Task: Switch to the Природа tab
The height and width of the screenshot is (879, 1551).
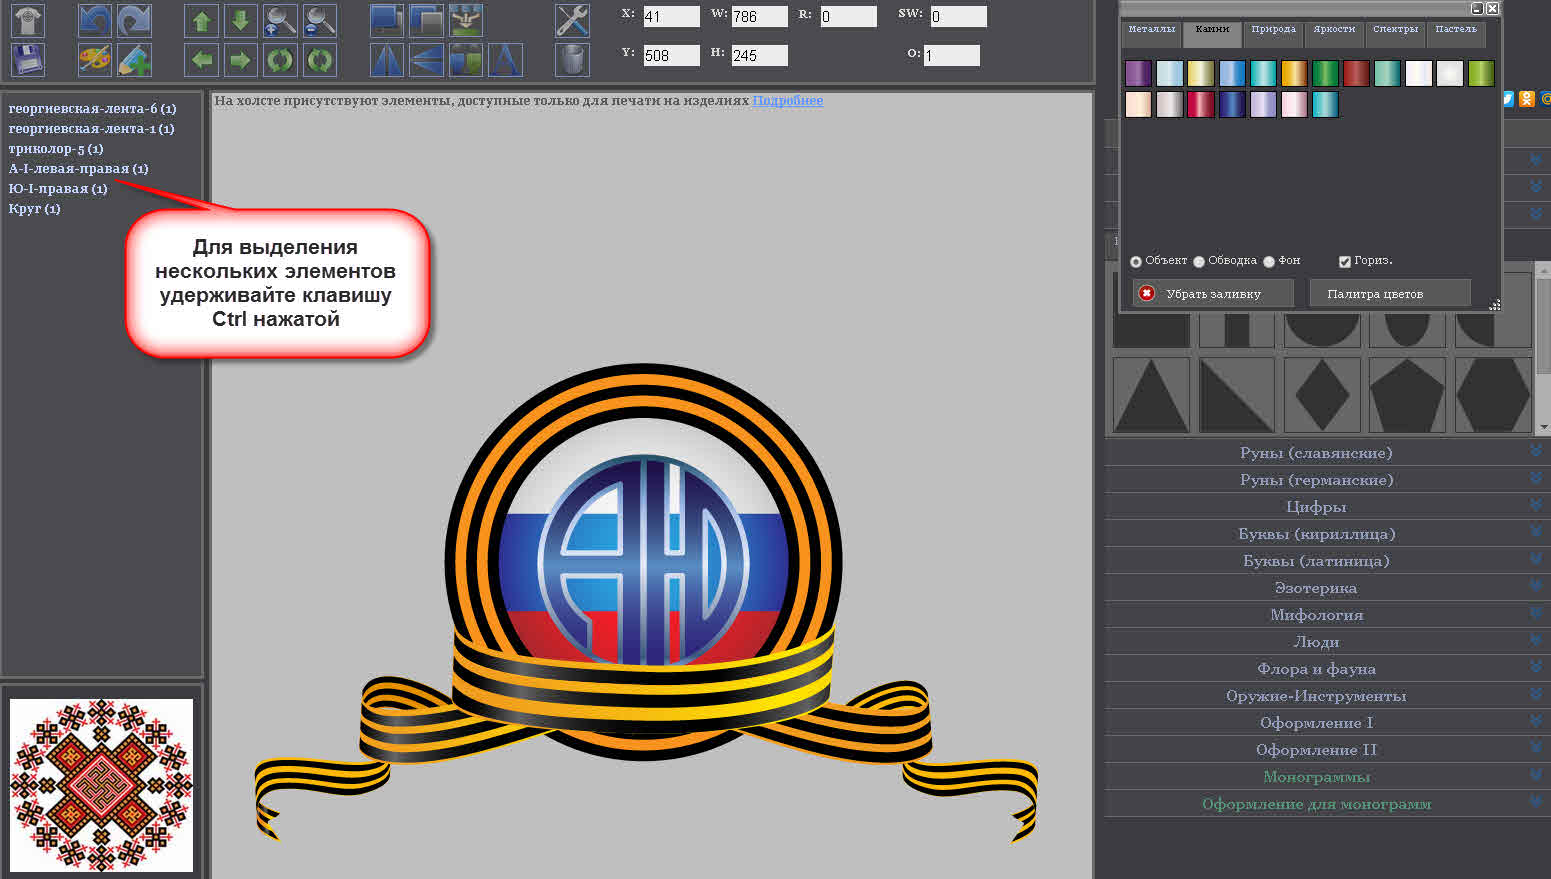Action: point(1273,33)
